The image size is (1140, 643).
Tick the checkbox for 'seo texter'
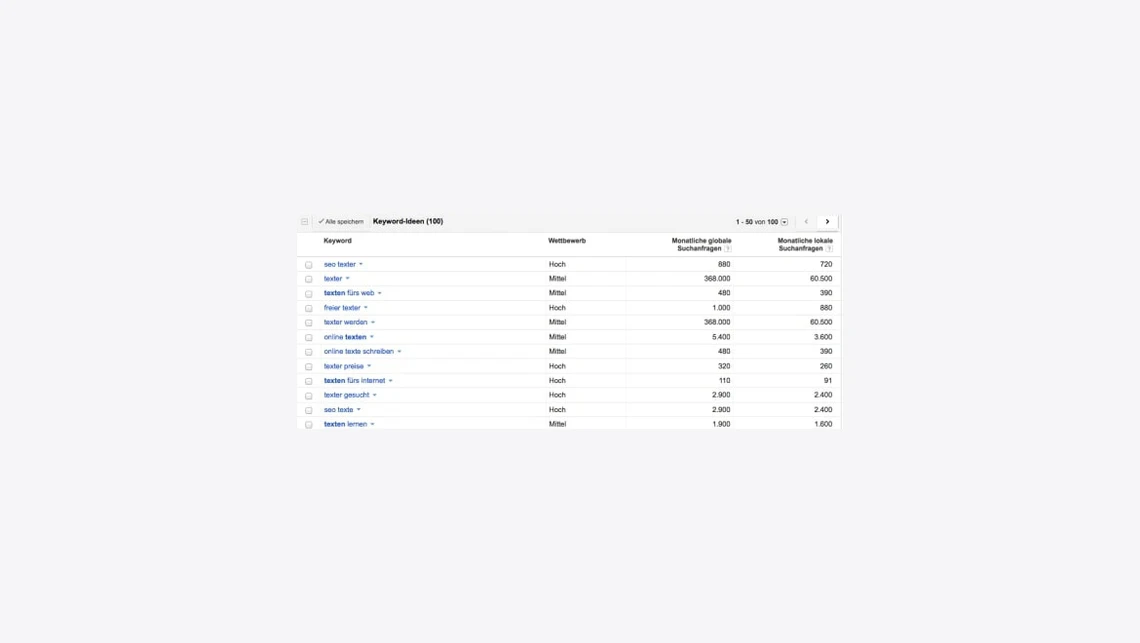coord(309,265)
